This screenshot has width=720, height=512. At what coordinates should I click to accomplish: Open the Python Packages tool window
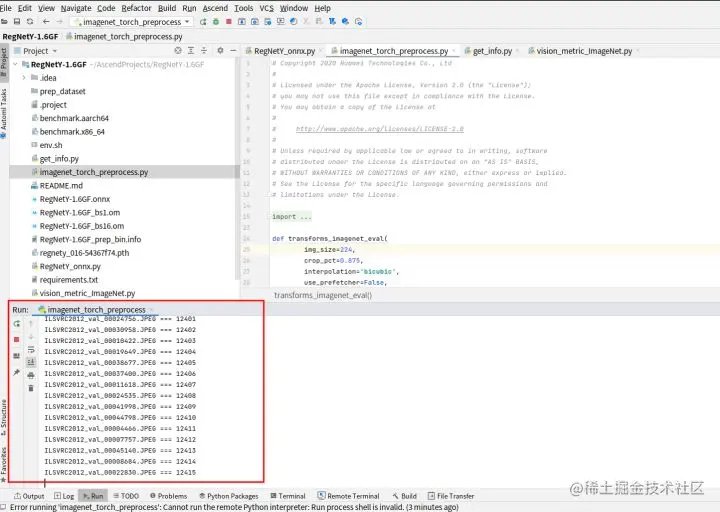(228, 496)
